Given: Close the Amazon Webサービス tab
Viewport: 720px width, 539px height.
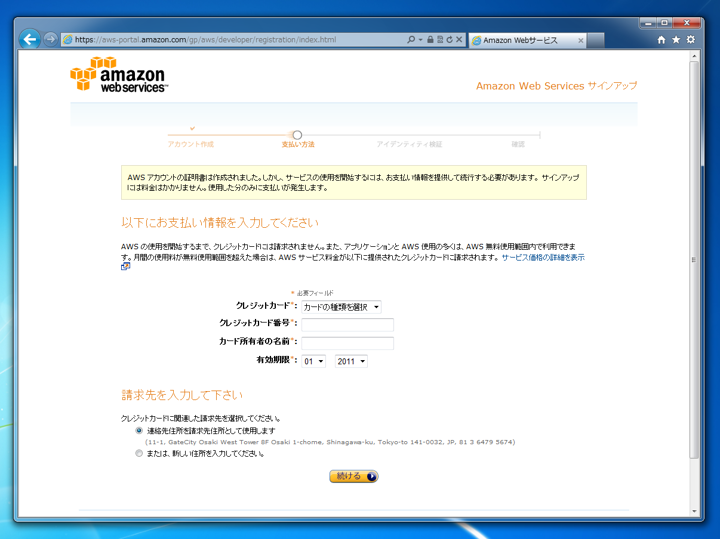Looking at the screenshot, I should tap(580, 40).
